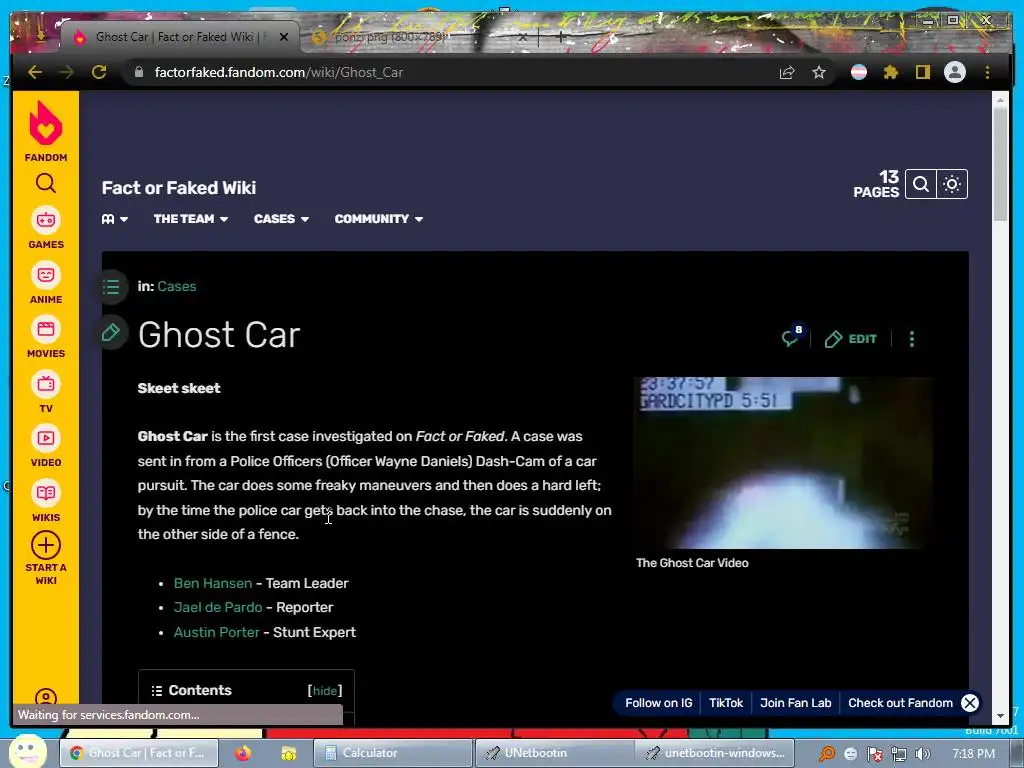Screen dimensions: 1024x768
Task: Open the unetbootin-windows taskbar item
Action: (715, 754)
